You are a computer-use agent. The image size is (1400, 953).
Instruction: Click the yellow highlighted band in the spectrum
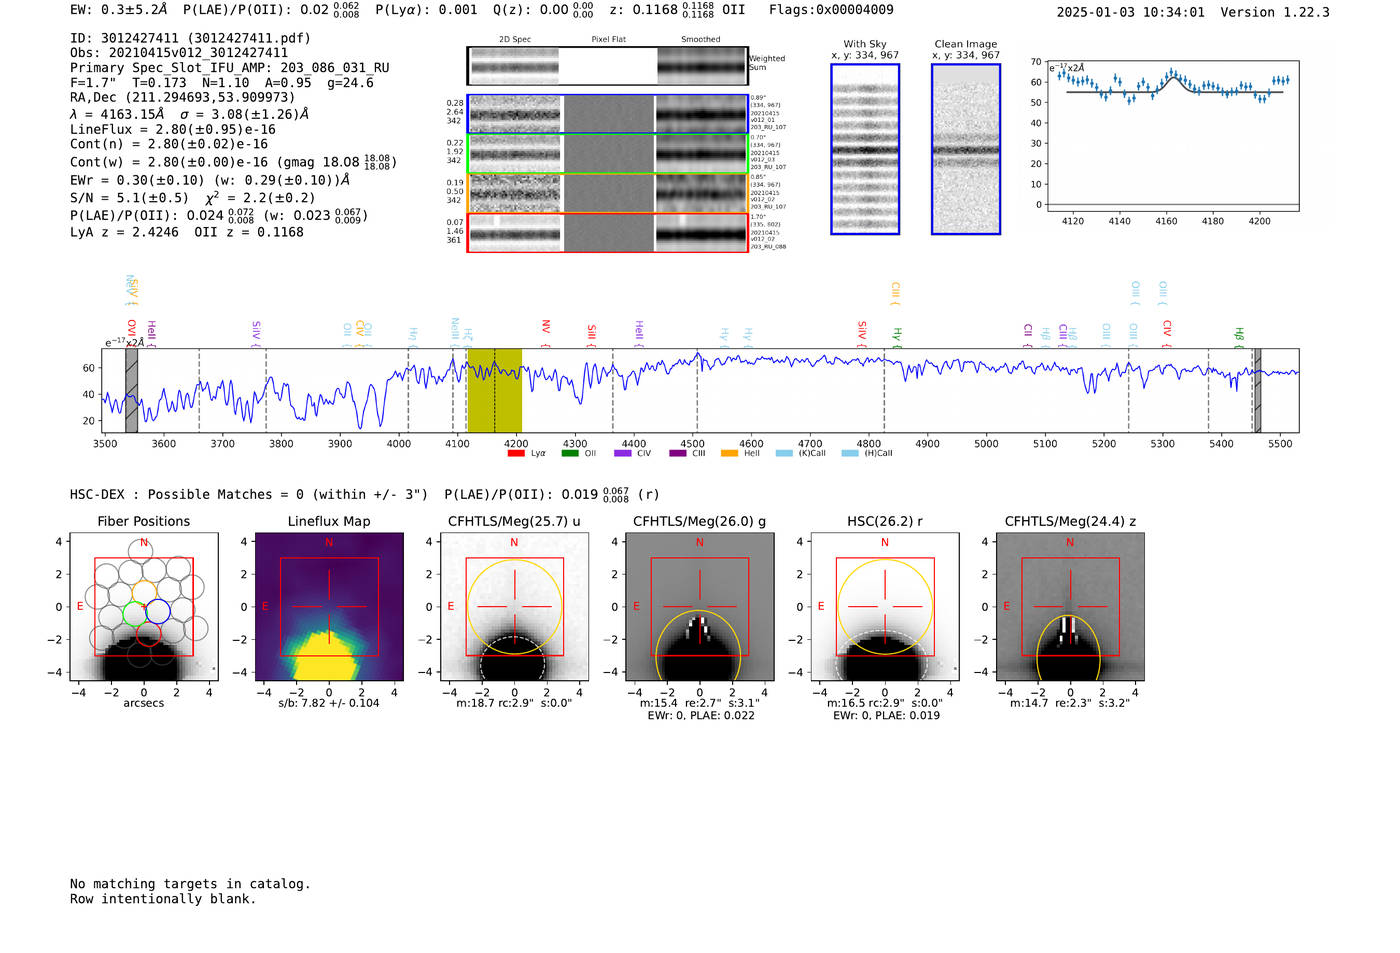495,391
